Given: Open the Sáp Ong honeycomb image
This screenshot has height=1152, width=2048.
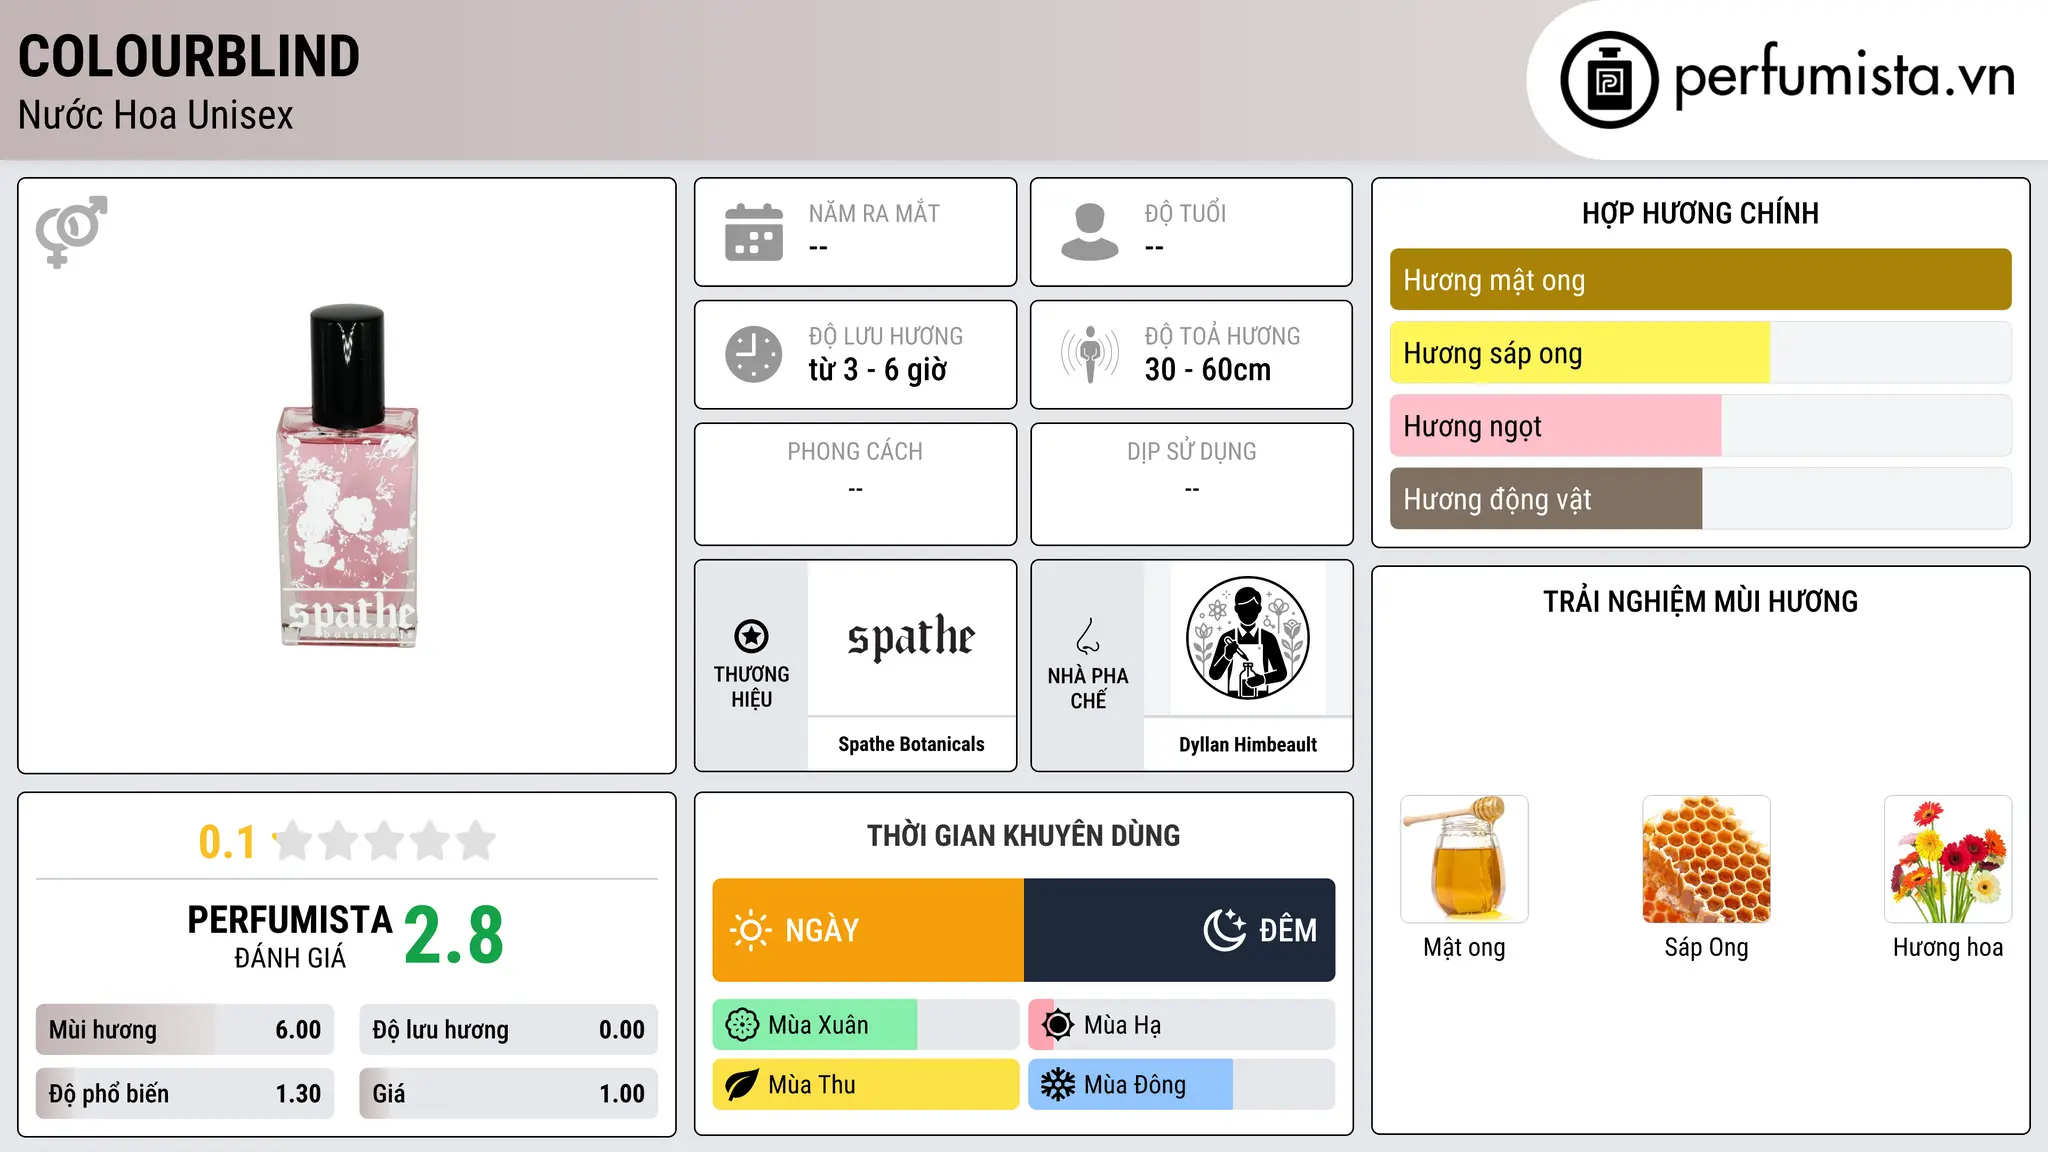Looking at the screenshot, I should 1706,859.
